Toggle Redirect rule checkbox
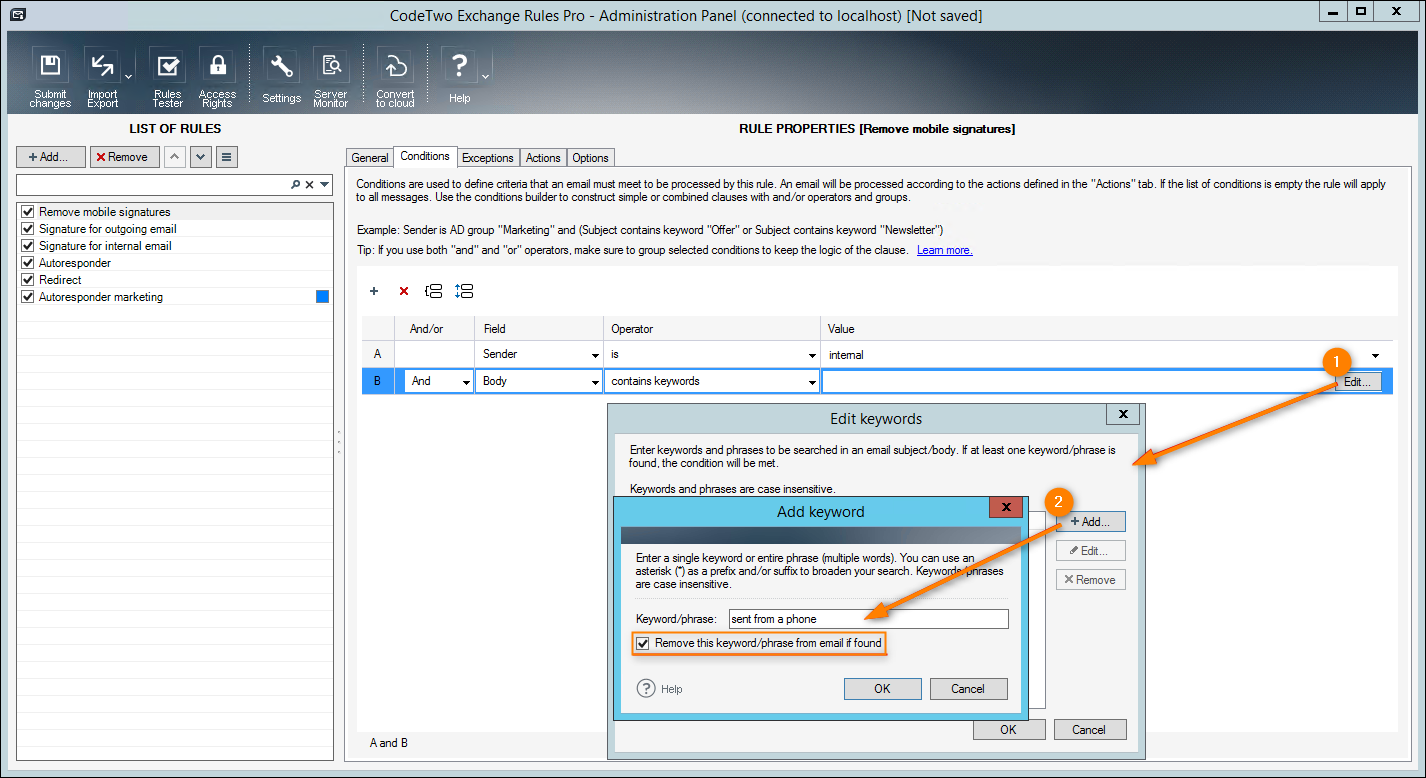Screen dimensions: 1426x778 click(28, 280)
